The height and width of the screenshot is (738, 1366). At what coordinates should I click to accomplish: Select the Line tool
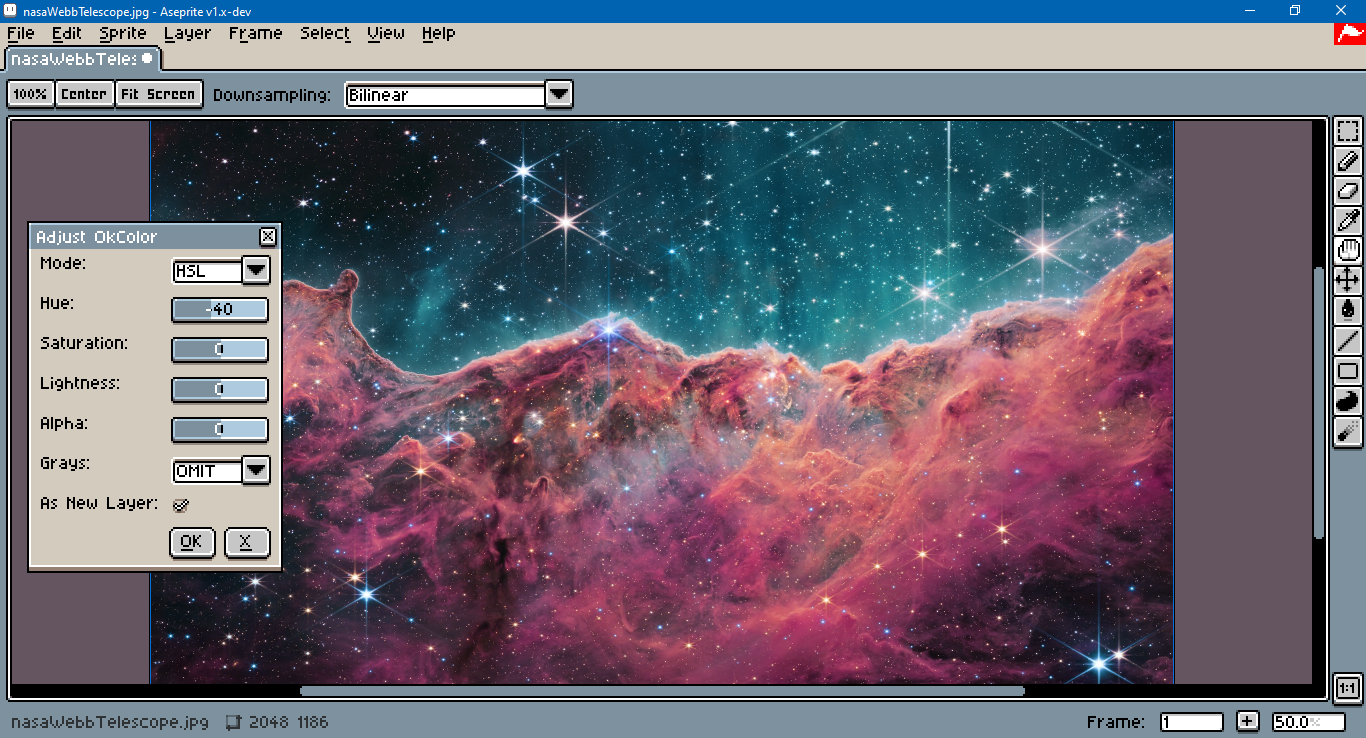[1348, 341]
